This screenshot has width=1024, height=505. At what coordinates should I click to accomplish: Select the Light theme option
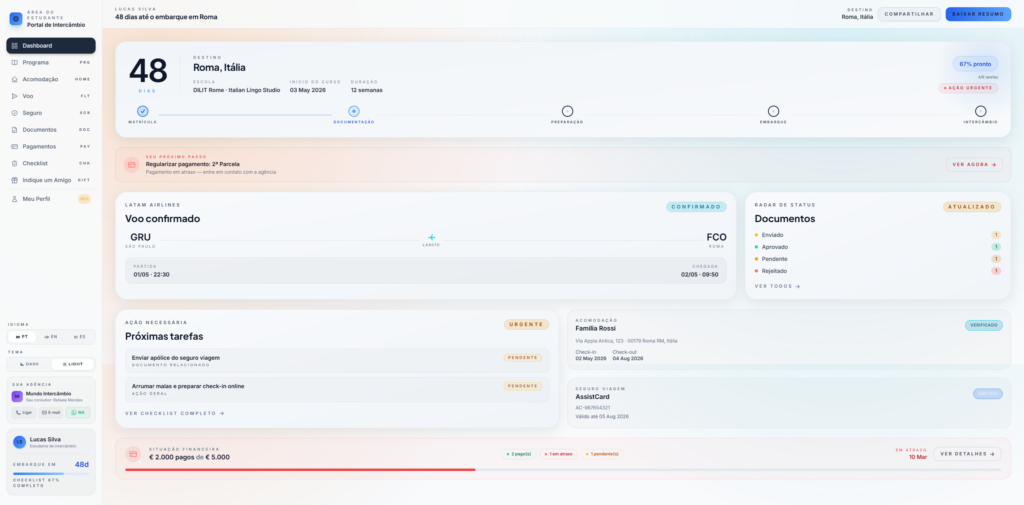point(72,364)
